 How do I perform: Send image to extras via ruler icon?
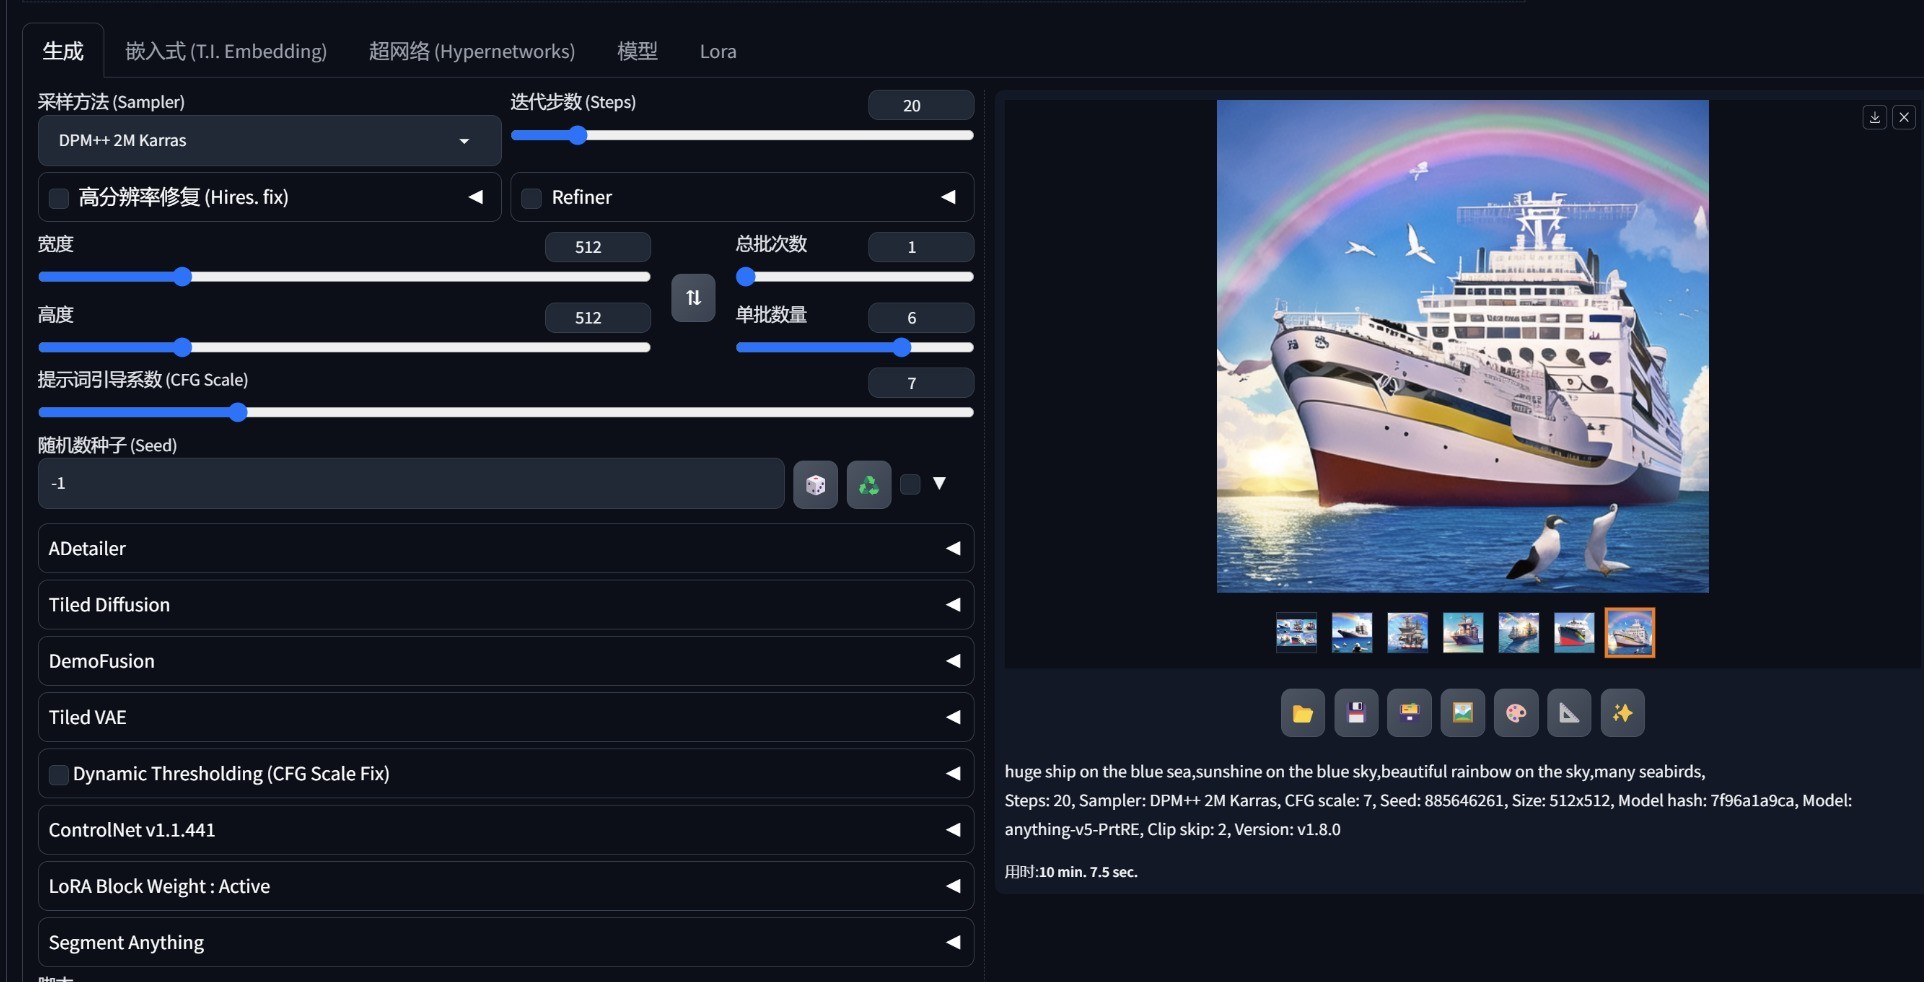pyautogui.click(x=1569, y=713)
